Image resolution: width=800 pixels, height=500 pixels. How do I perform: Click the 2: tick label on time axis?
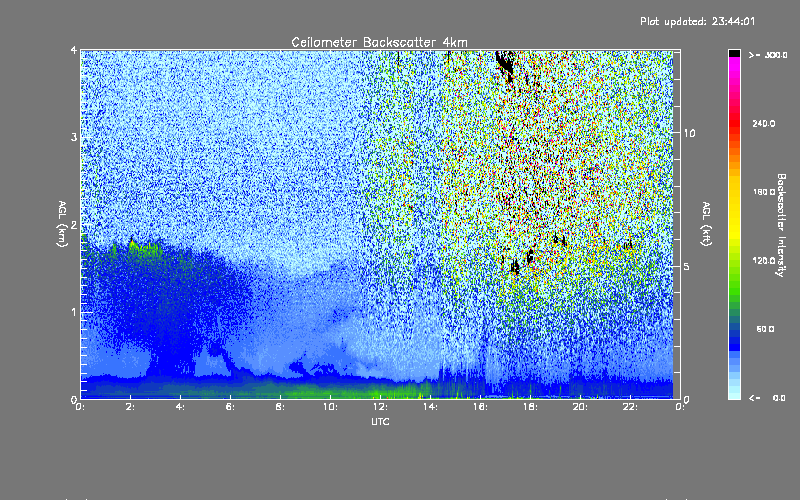pyautogui.click(x=131, y=407)
